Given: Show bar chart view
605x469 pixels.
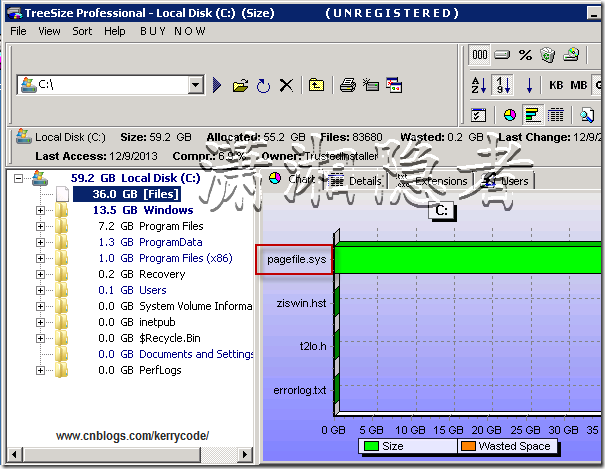Looking at the screenshot, I should (532, 115).
